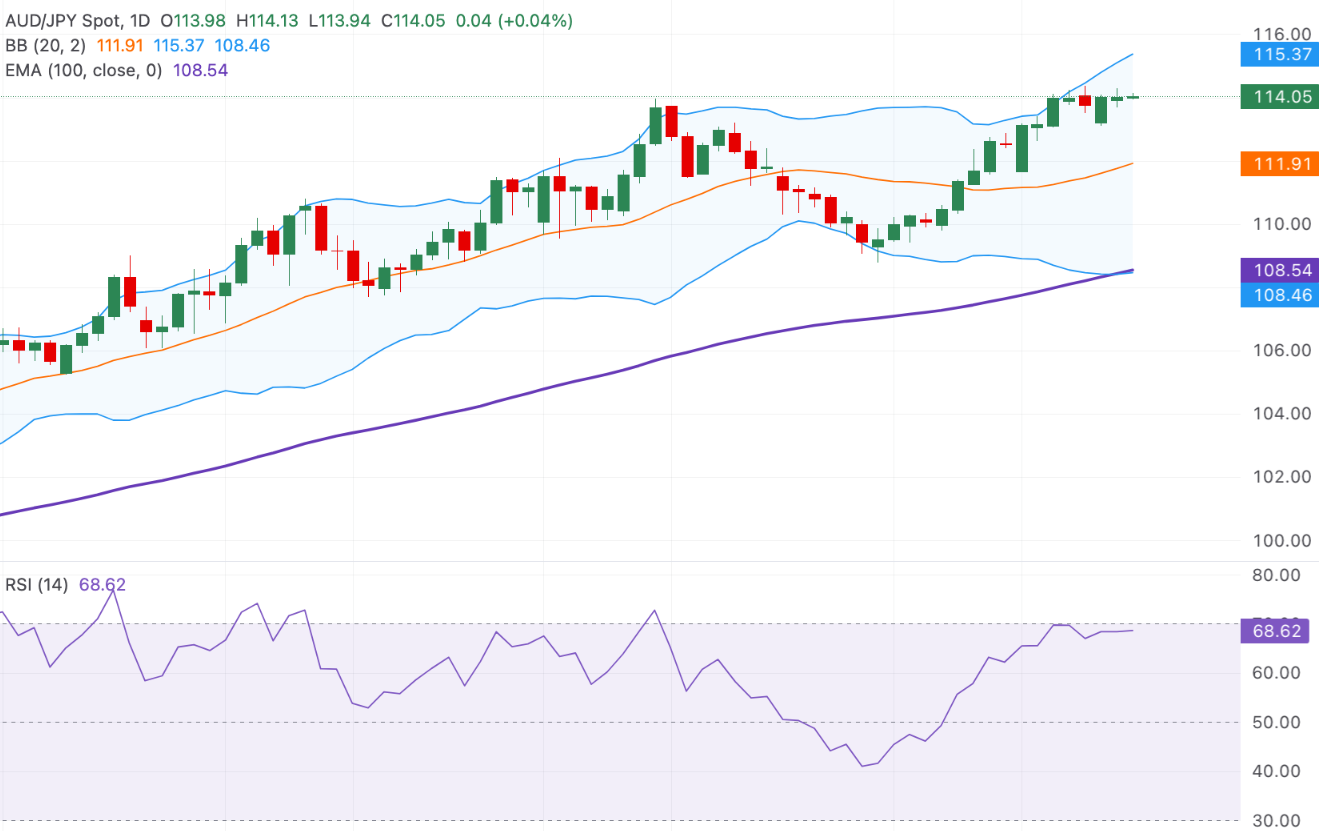Select the purple 108.54 axis price tag
Image resolution: width=1319 pixels, height=831 pixels.
(x=1276, y=270)
